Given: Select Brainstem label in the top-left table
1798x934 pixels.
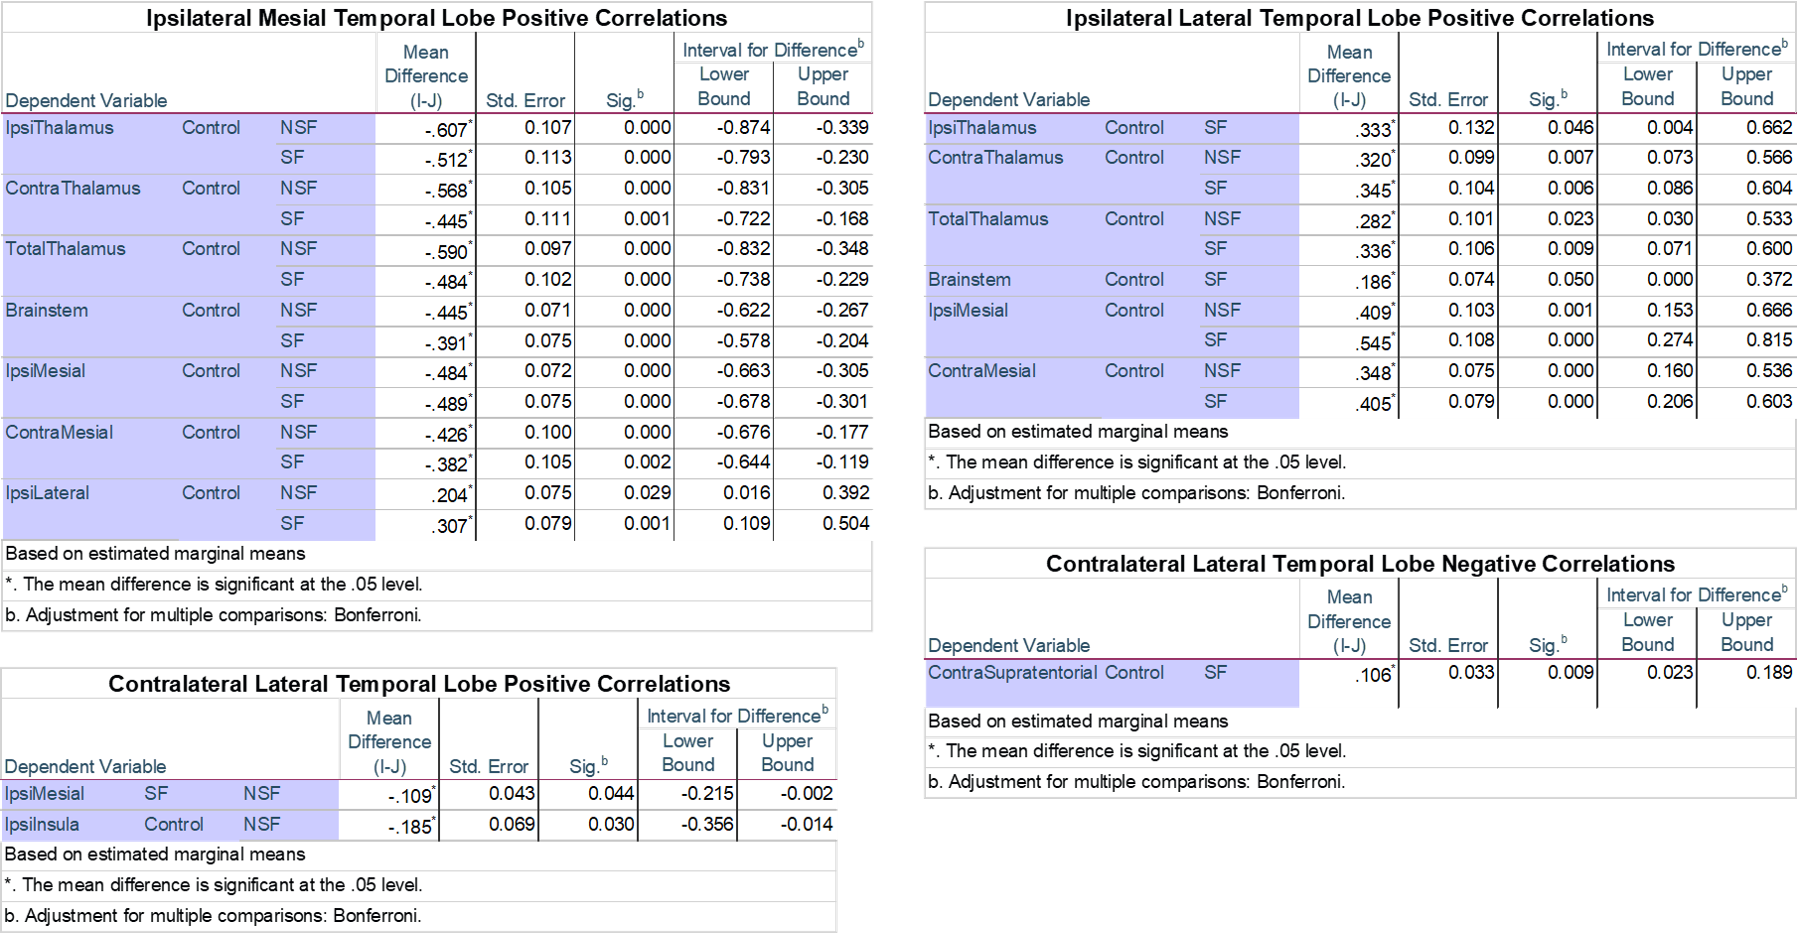Looking at the screenshot, I should (x=46, y=310).
